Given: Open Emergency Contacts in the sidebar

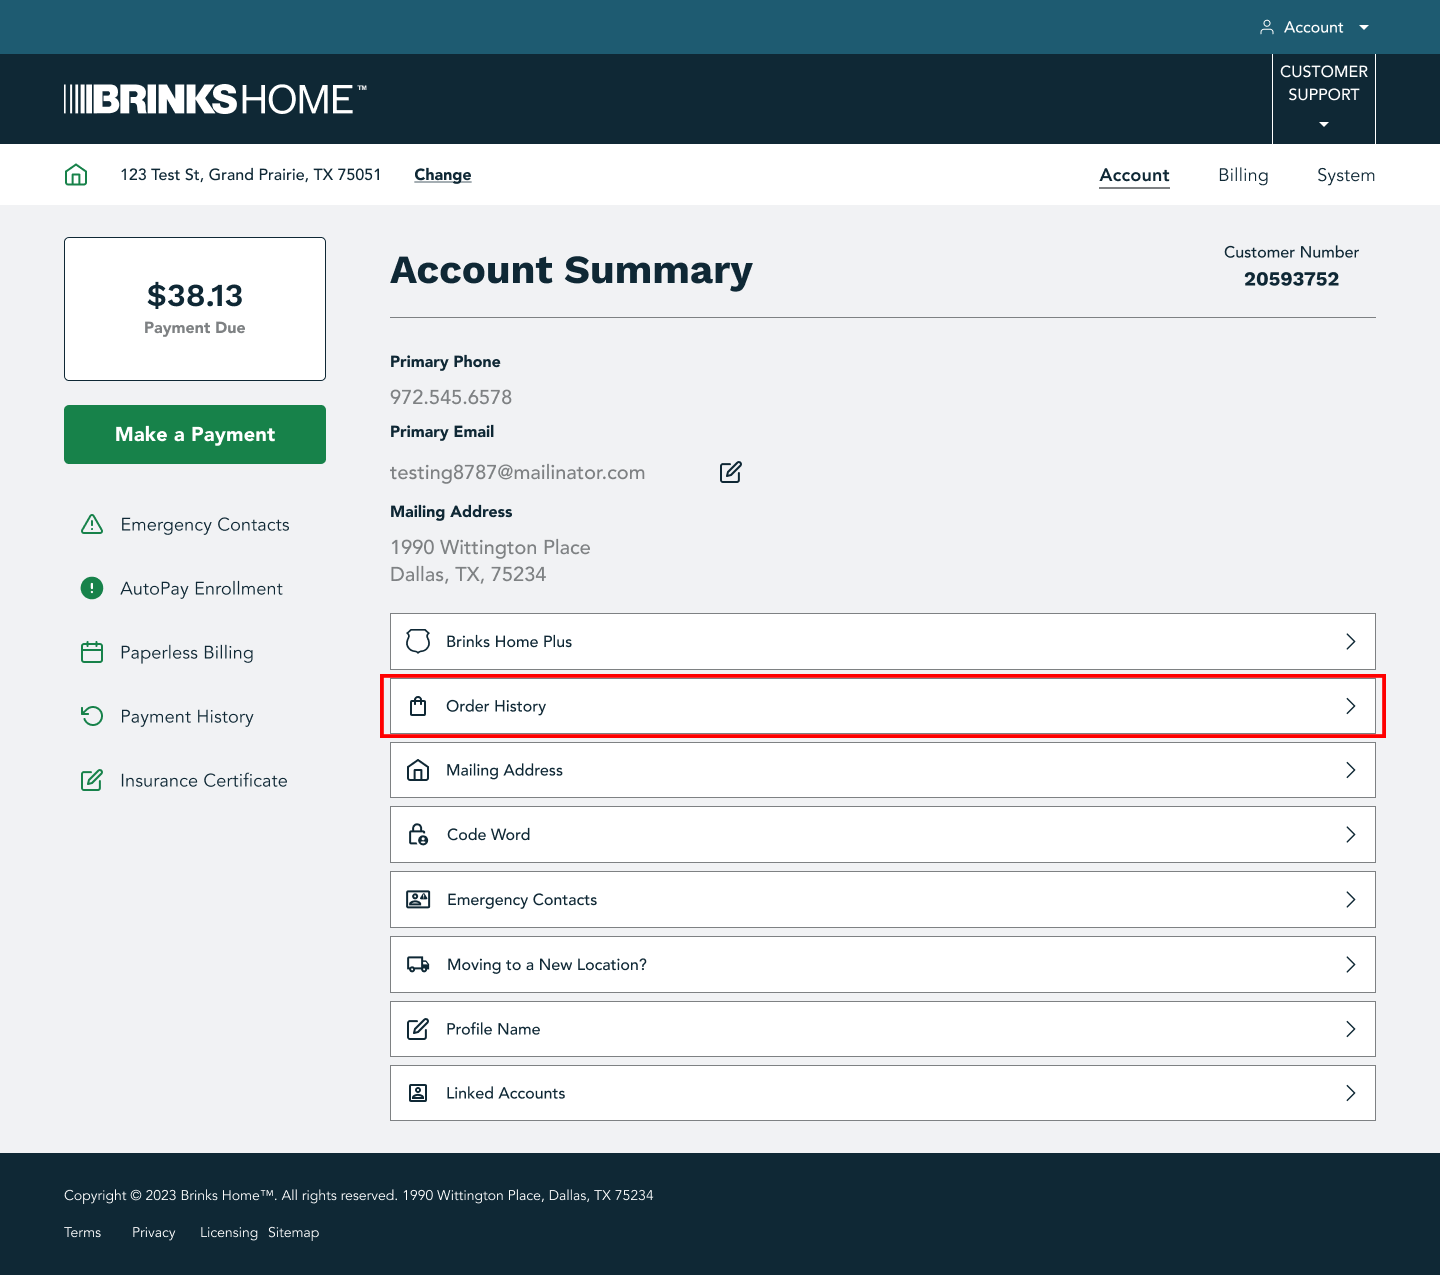Looking at the screenshot, I should tap(205, 524).
